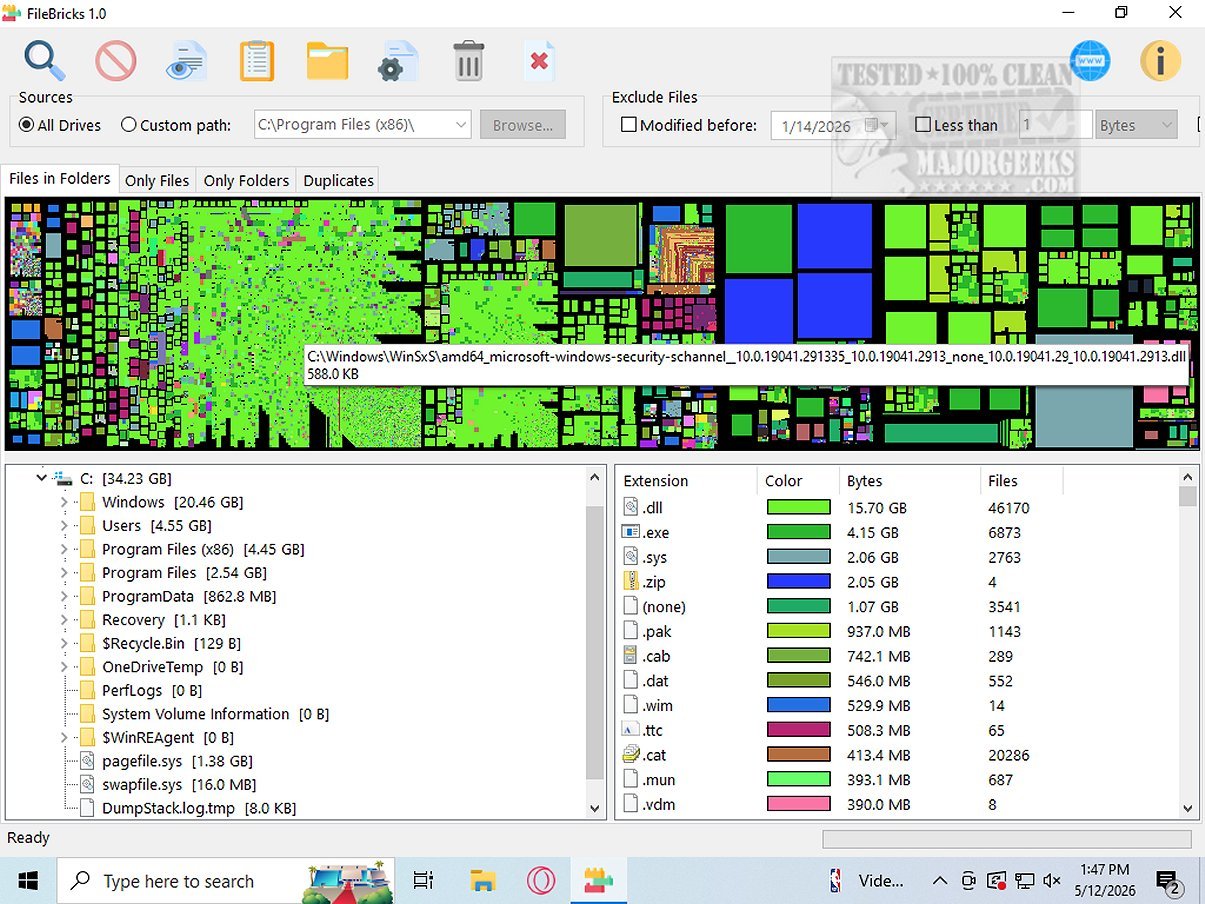Start scan with magnifier icon

pos(45,61)
